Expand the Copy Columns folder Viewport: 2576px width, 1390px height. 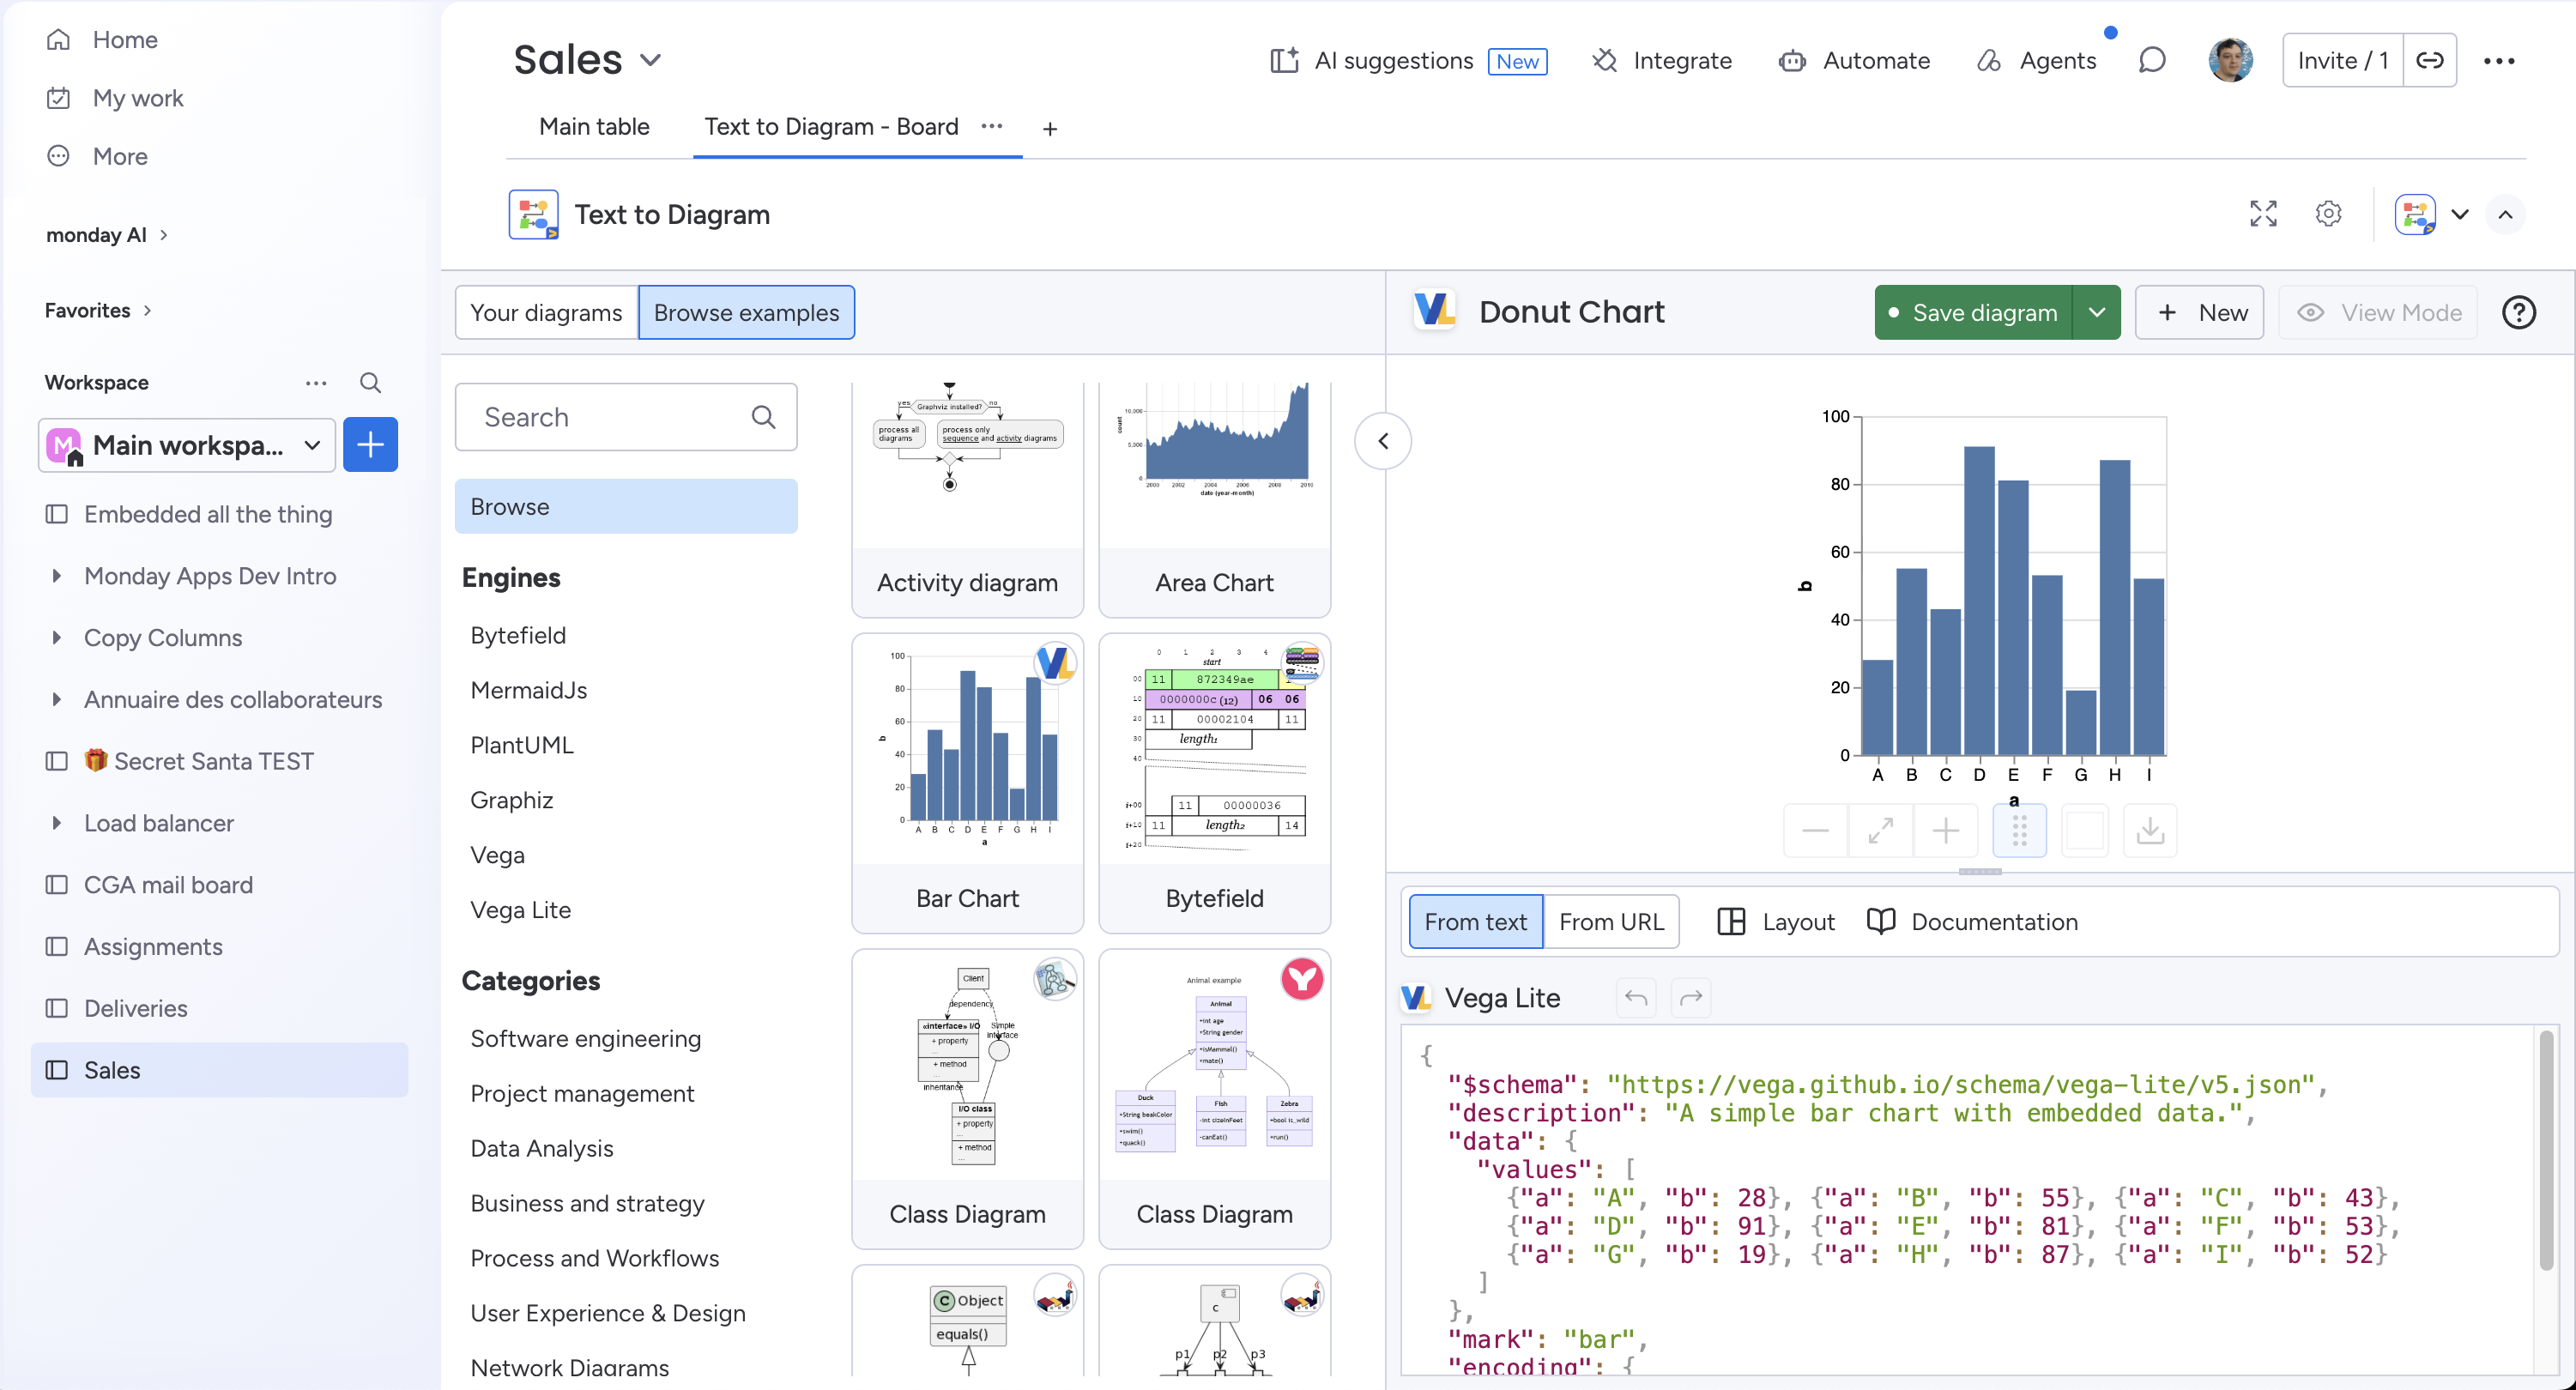pos(57,638)
